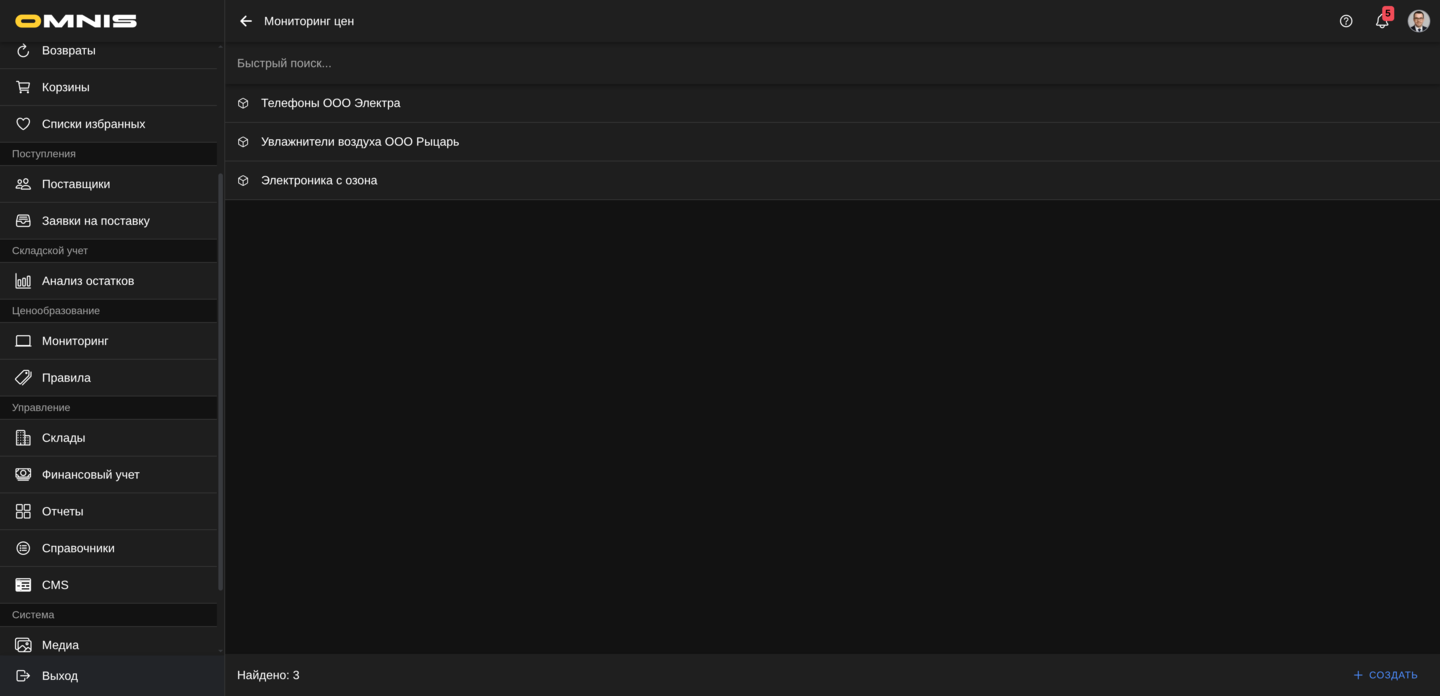Log out using Выход

coord(60,676)
